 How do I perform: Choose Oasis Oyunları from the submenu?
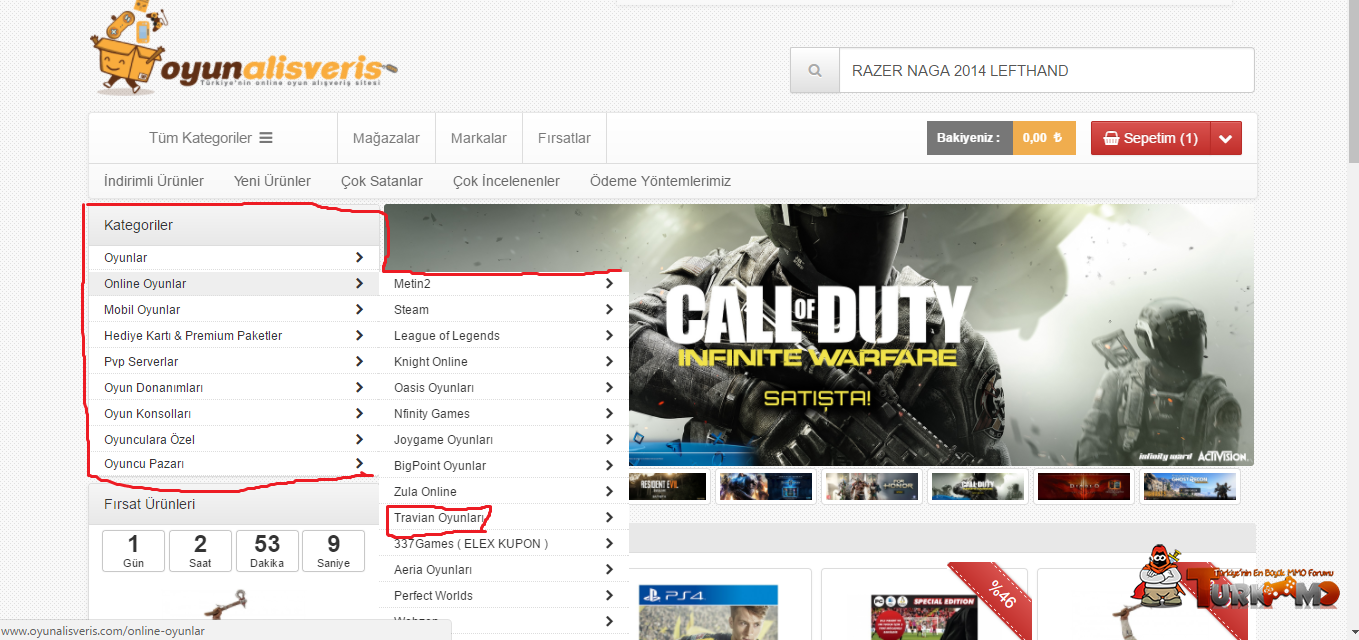coord(504,388)
